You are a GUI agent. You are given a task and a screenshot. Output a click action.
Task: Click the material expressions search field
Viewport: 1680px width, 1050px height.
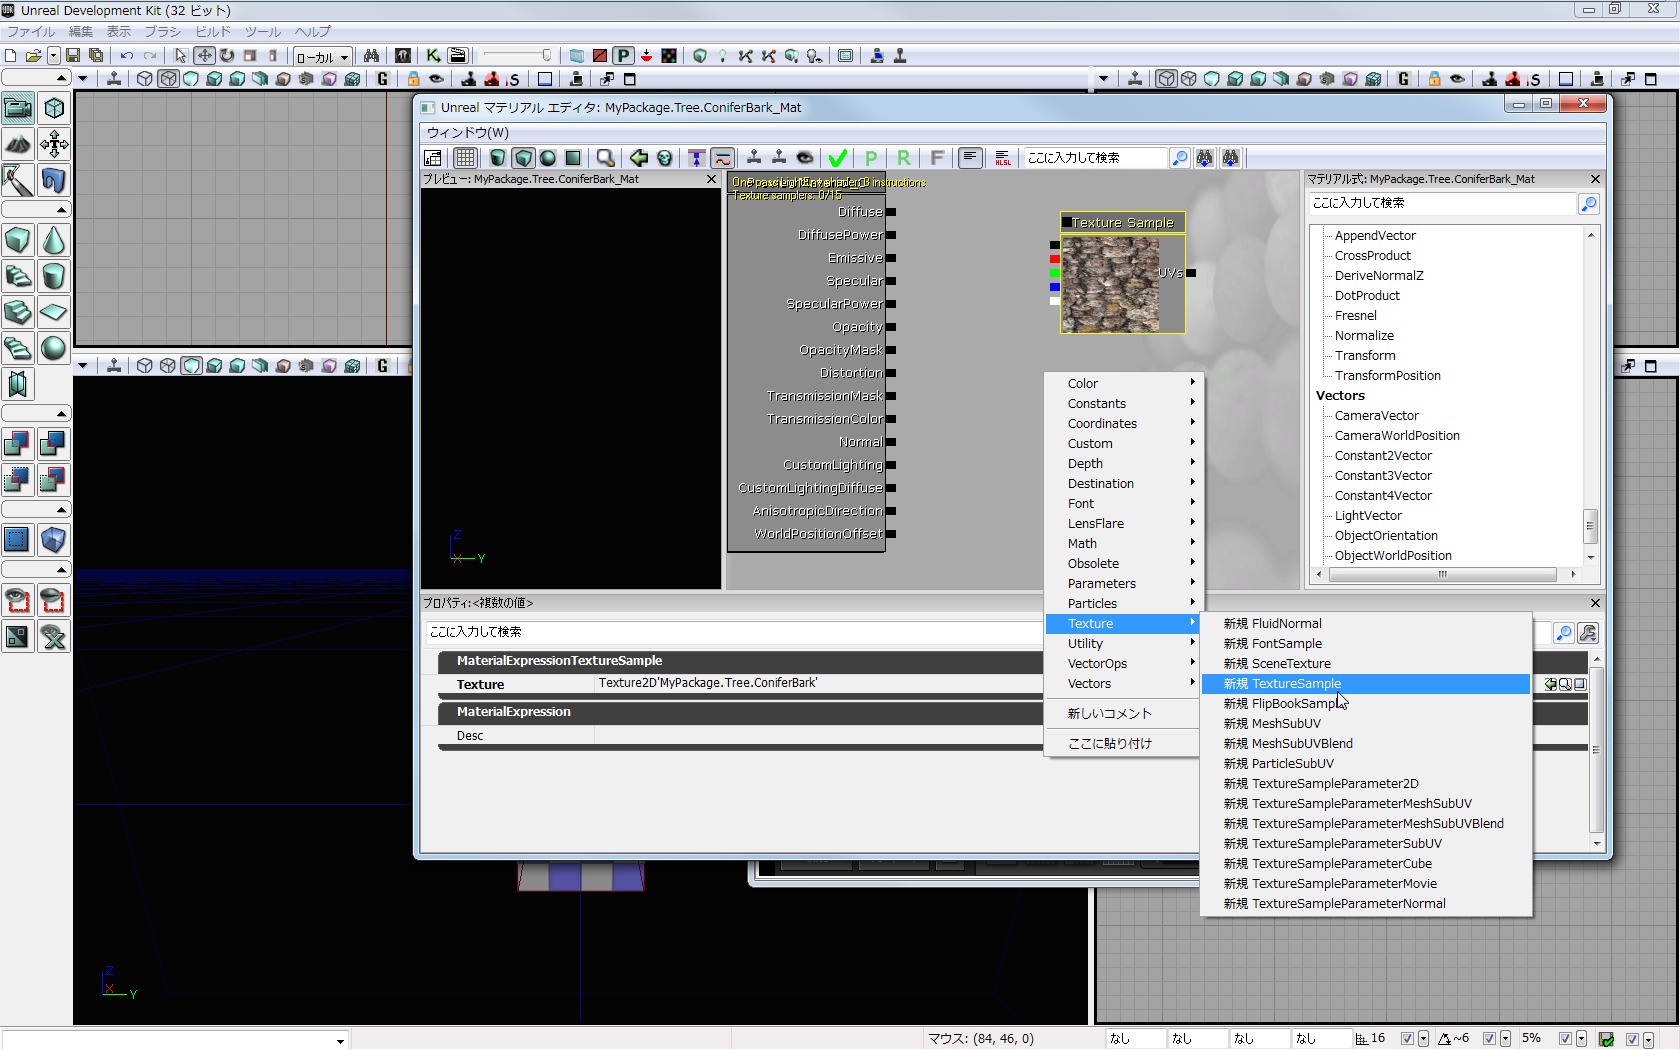1441,203
